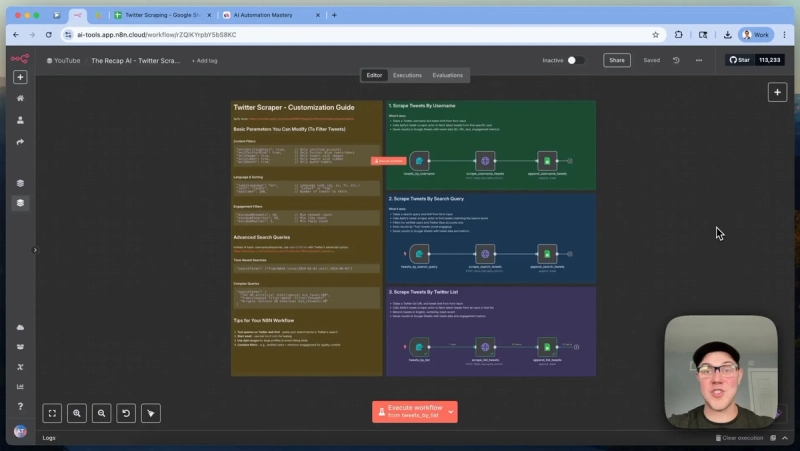The height and width of the screenshot is (451, 800).
Task: Click the zoom in canvas button
Action: [77, 413]
